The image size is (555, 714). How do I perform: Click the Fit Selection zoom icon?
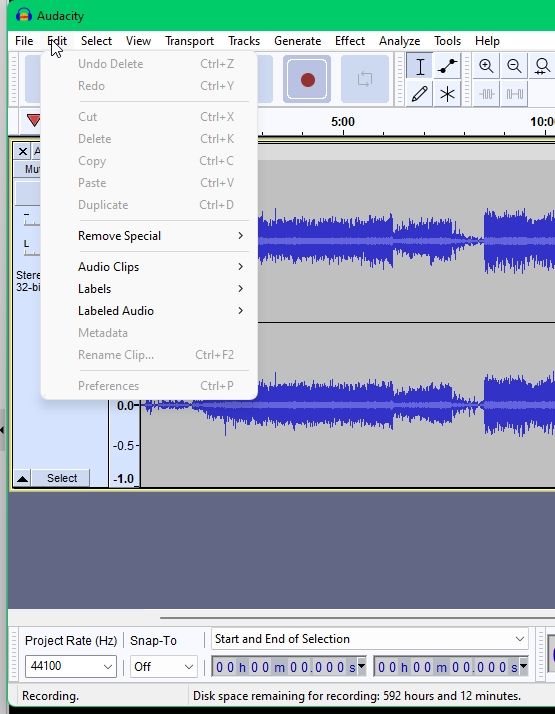point(542,66)
